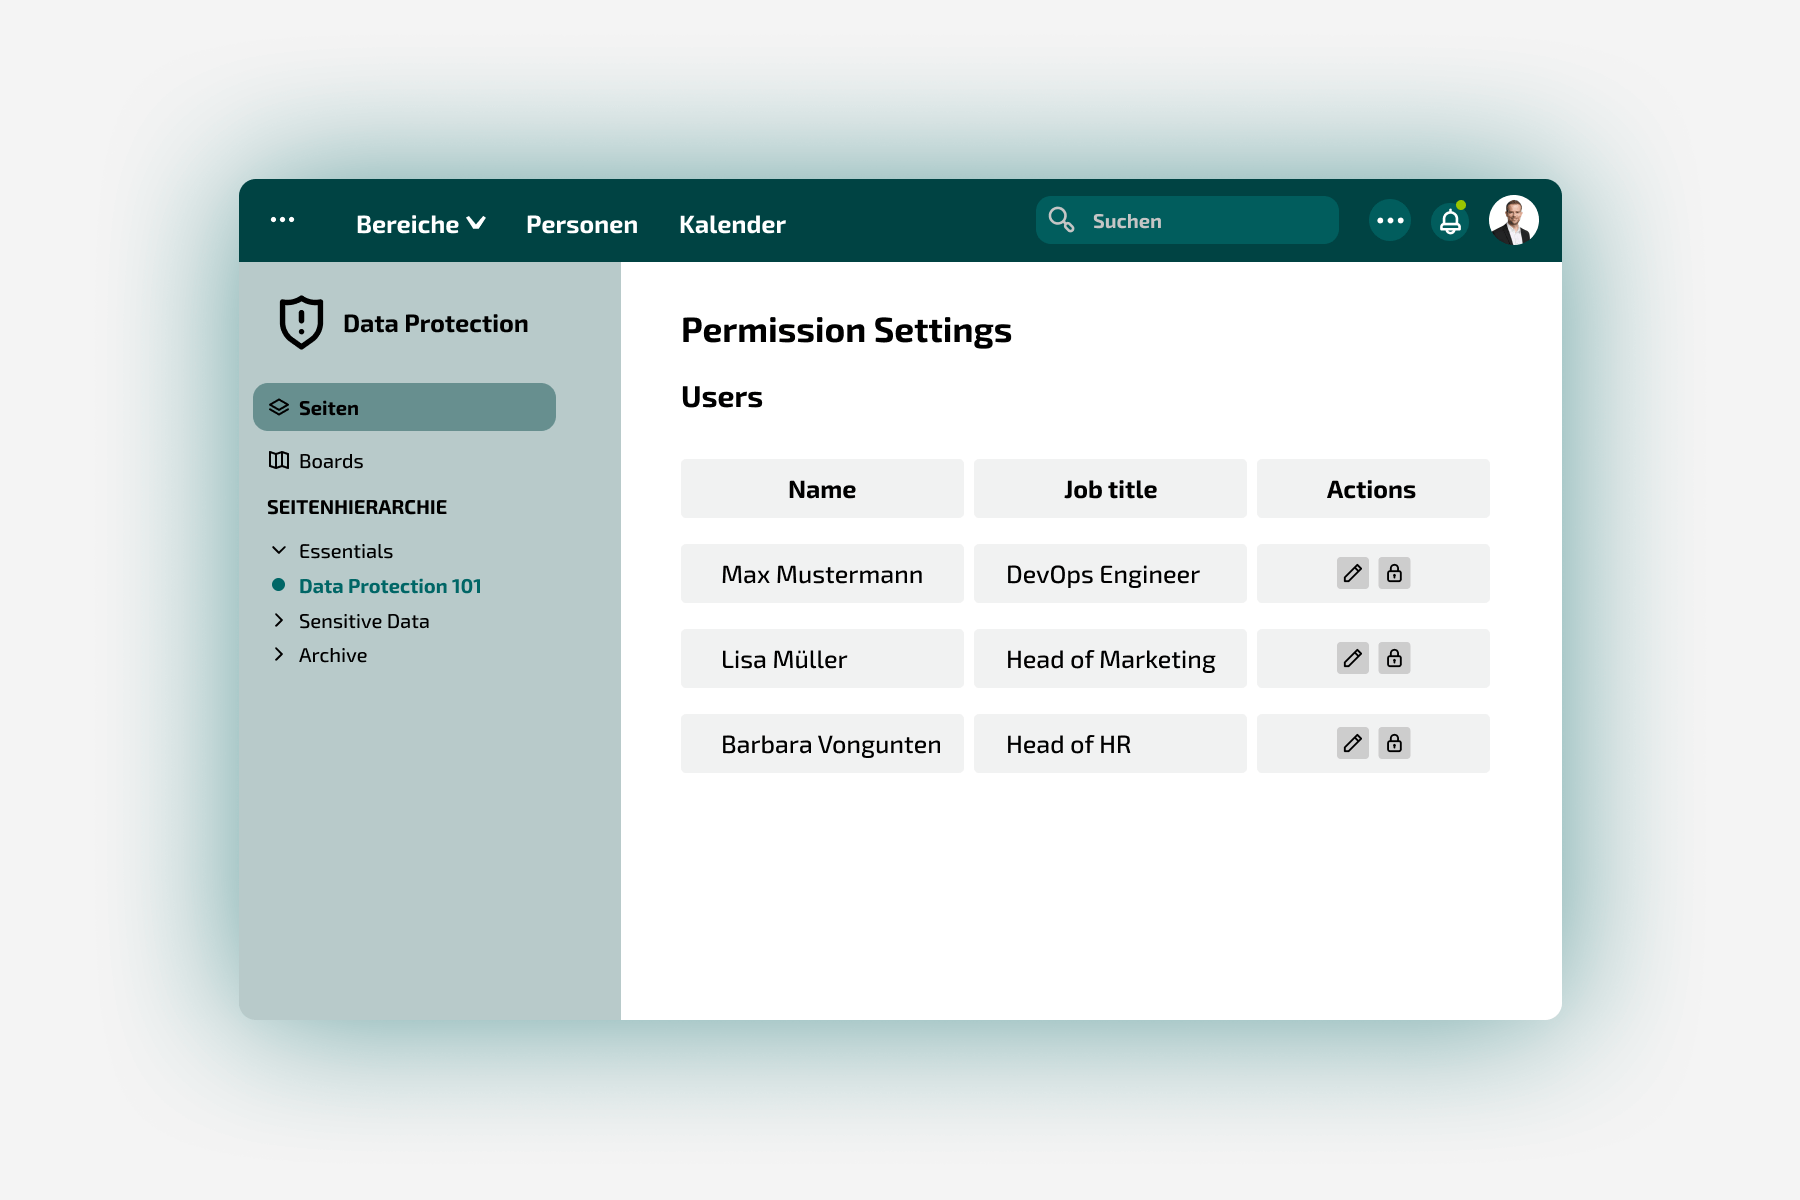Click the Head of HR cell
The width and height of the screenshot is (1800, 1200).
pos(1110,743)
